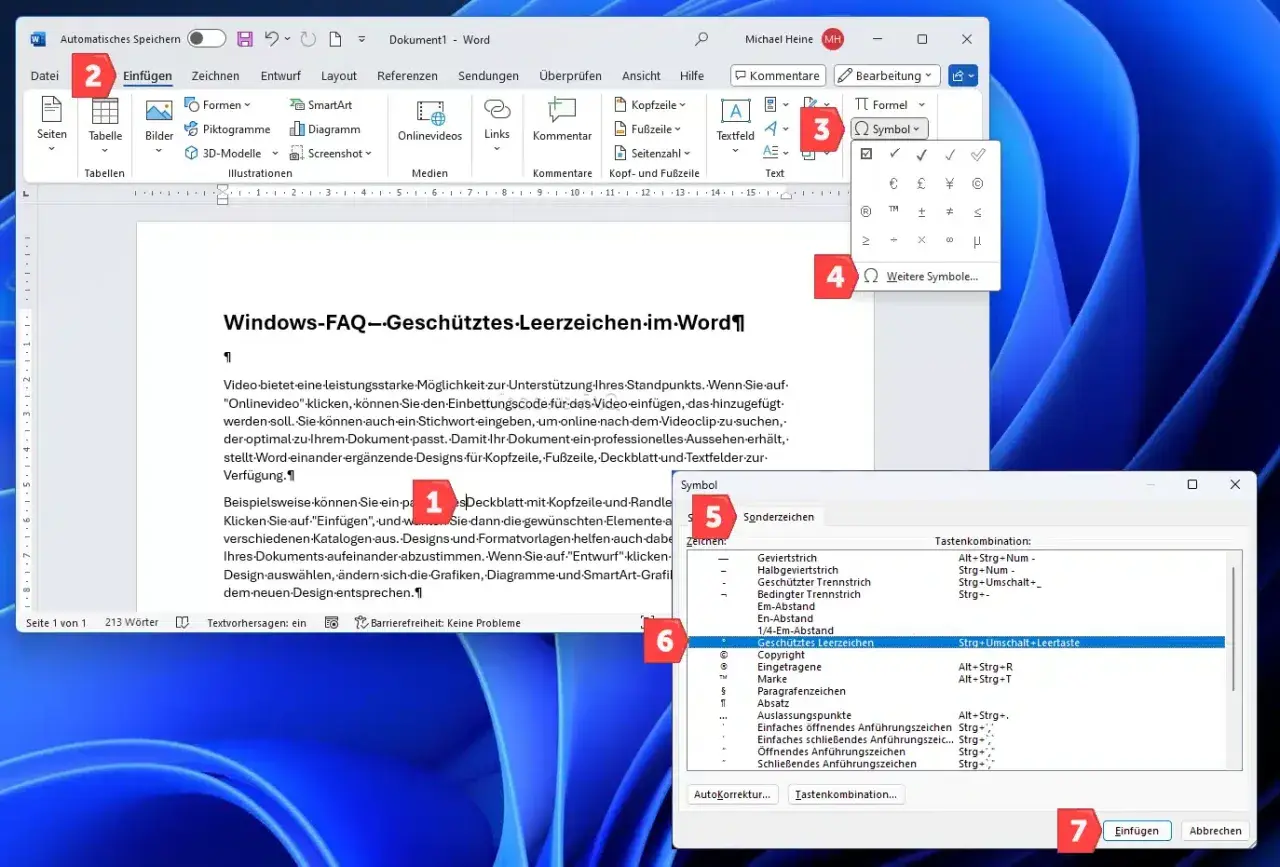Screen dimensions: 1280x867
Task: Click the spelling check icon in status bar
Action: (x=182, y=622)
